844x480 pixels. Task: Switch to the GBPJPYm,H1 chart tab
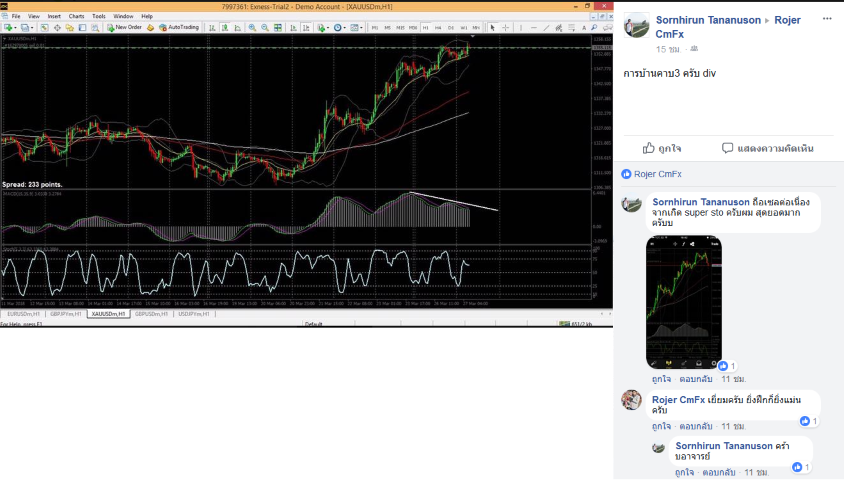click(x=66, y=314)
